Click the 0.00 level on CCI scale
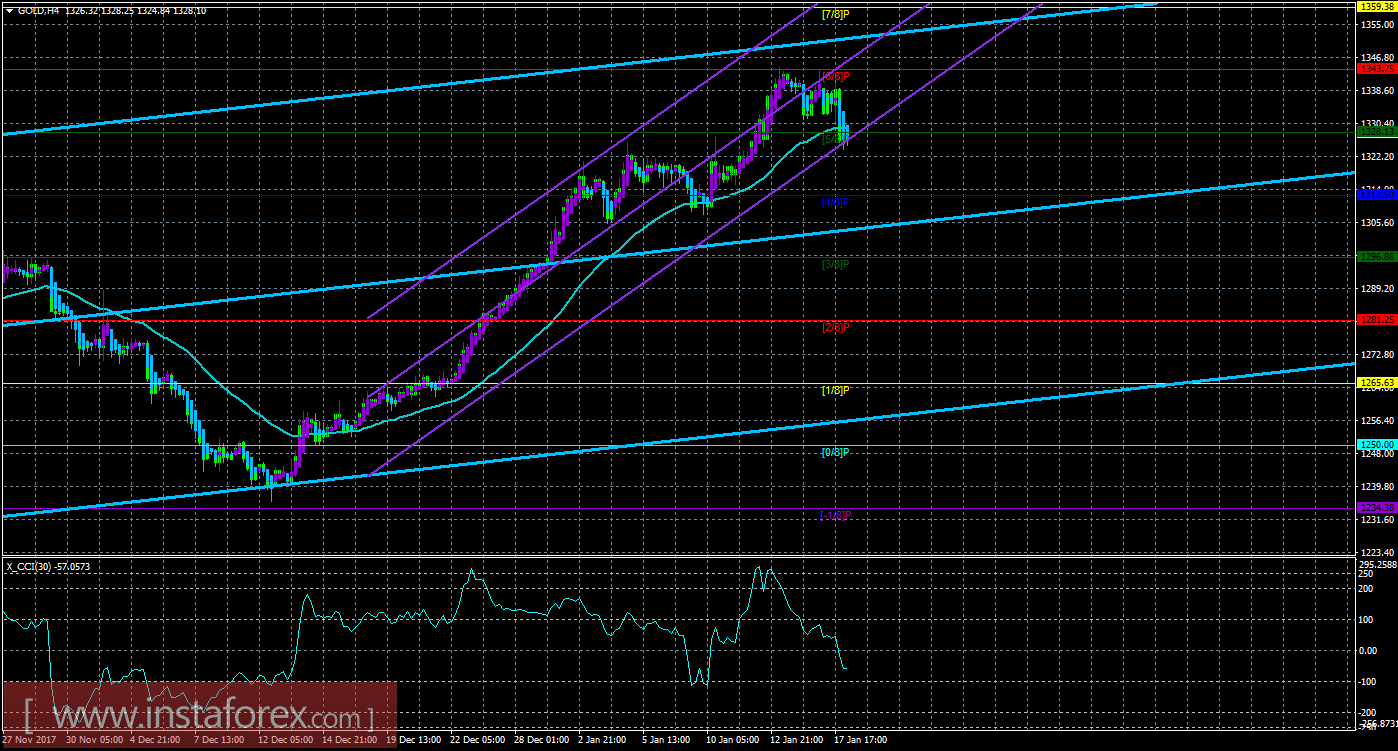This screenshot has width=1398, height=751. click(1366, 650)
